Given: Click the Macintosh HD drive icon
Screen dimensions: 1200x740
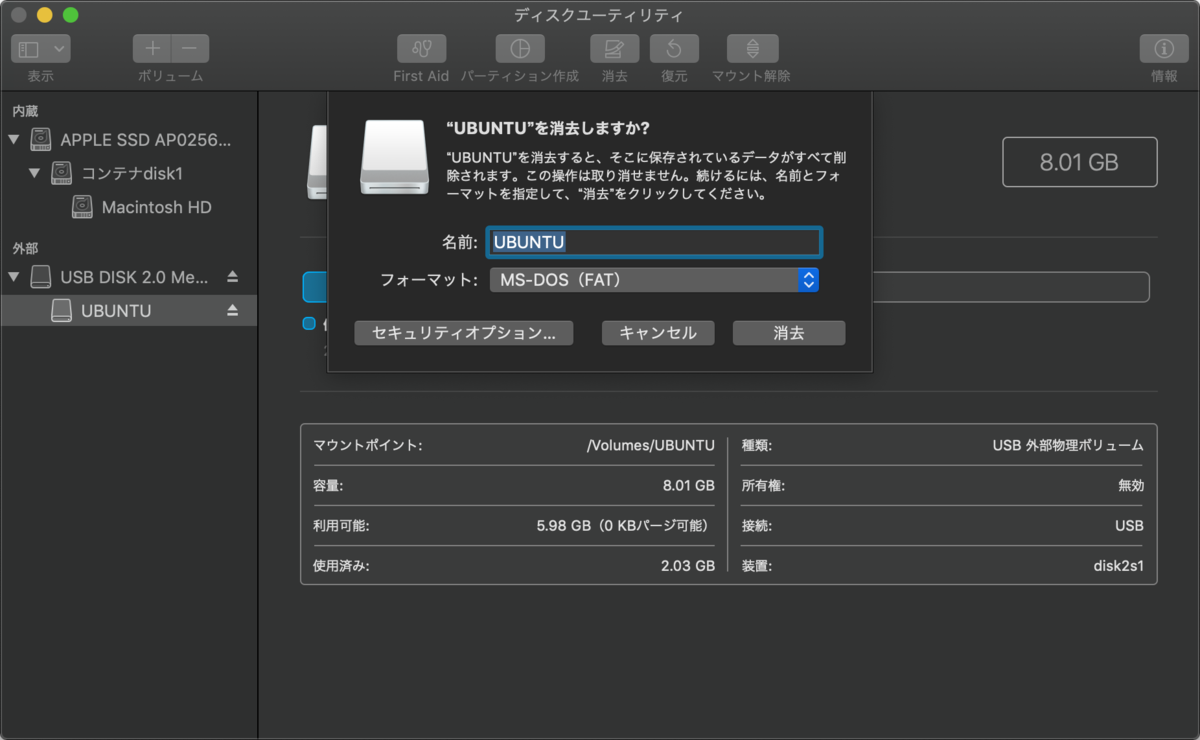Looking at the screenshot, I should 82,207.
